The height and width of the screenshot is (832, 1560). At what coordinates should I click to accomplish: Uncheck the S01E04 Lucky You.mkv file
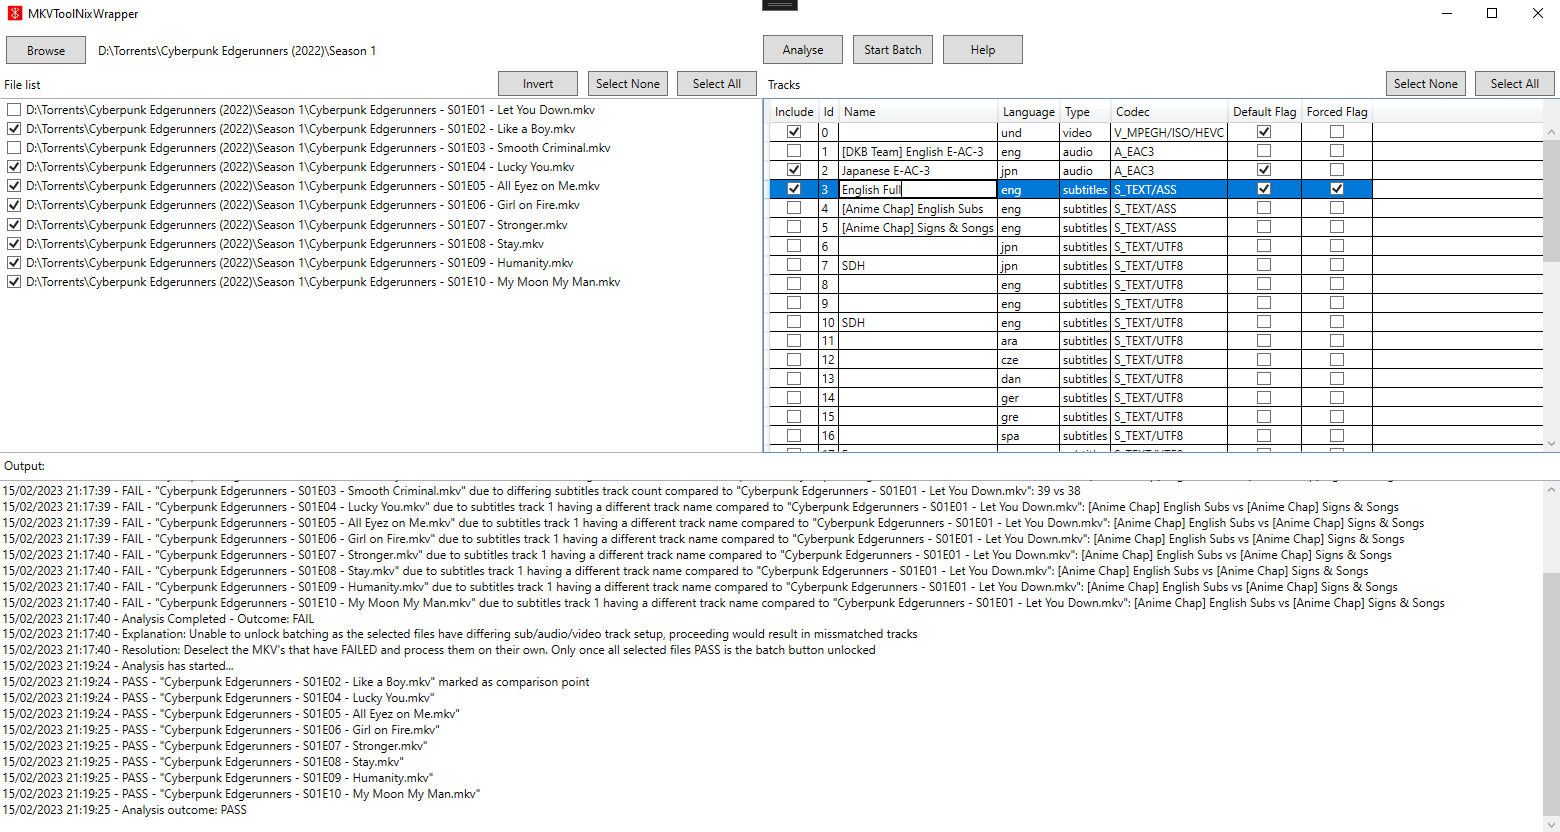coord(14,167)
